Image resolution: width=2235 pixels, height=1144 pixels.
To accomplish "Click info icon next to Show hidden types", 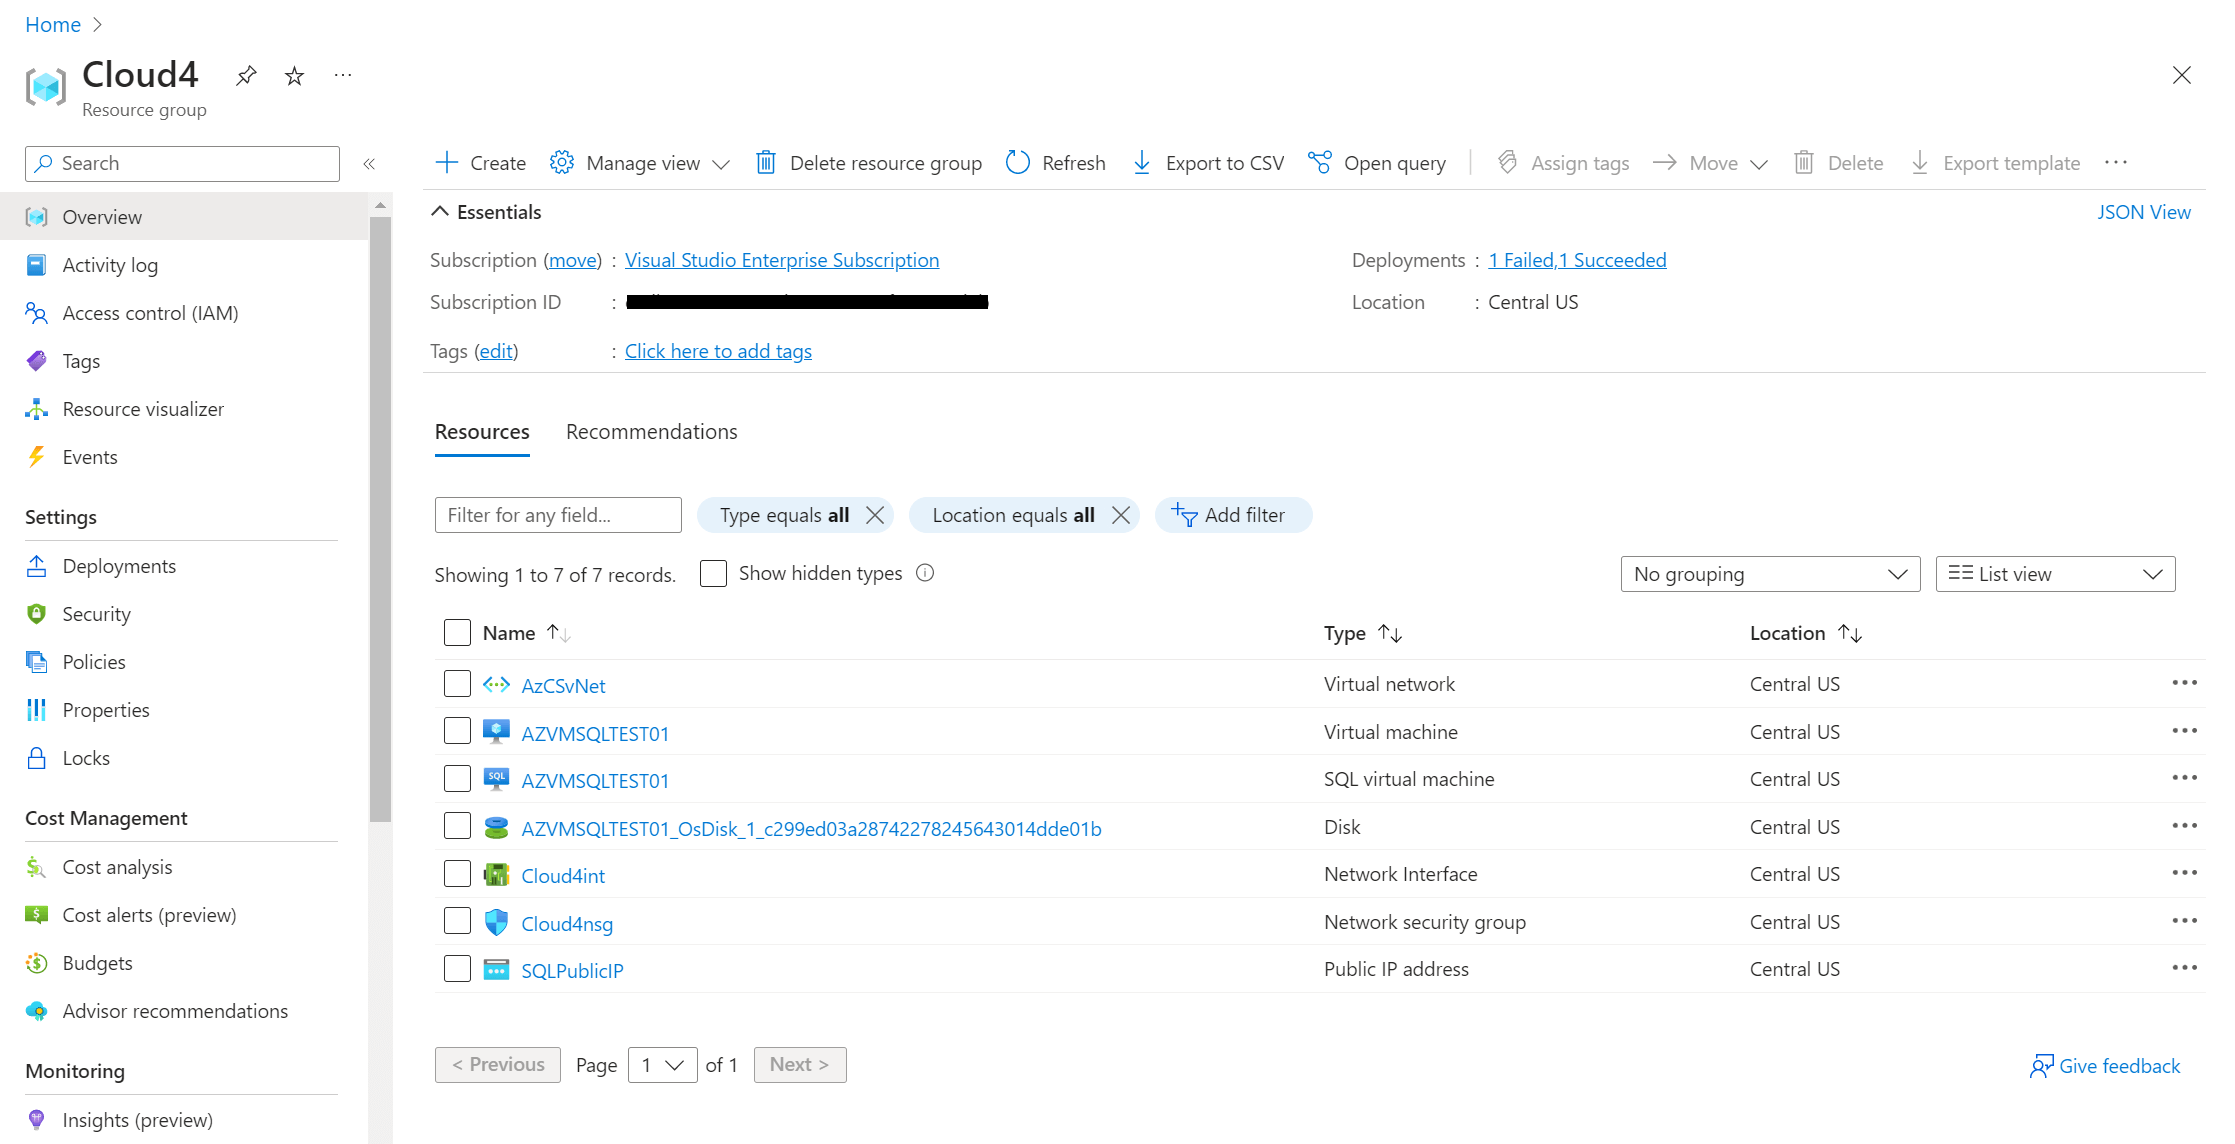I will (925, 573).
